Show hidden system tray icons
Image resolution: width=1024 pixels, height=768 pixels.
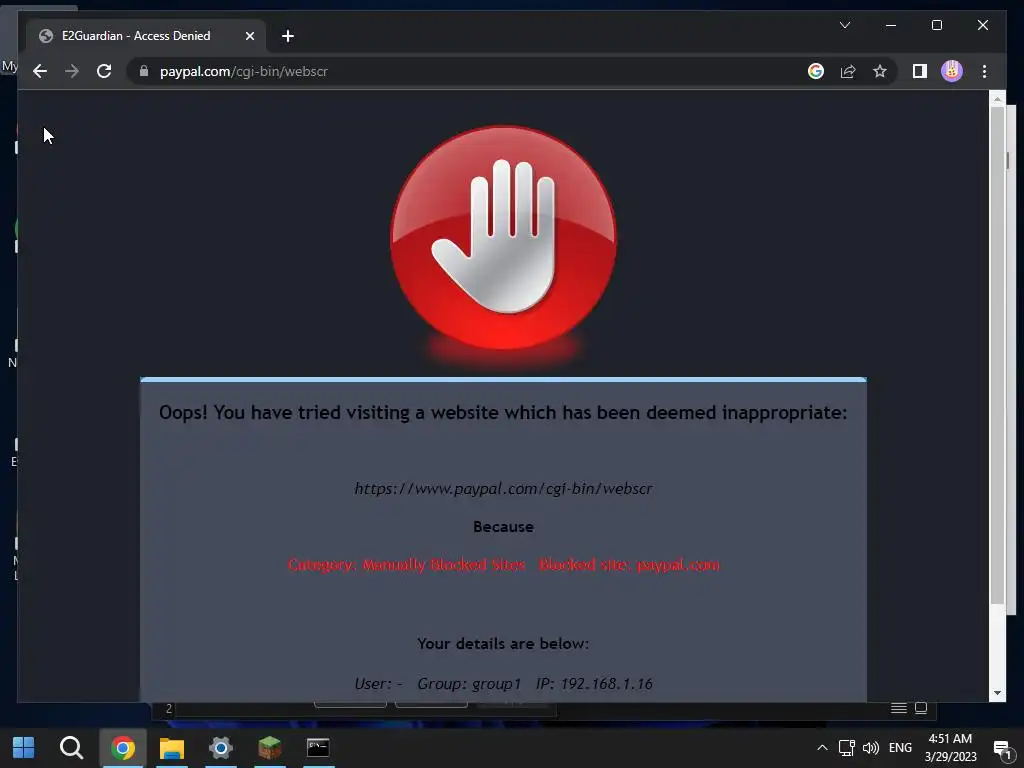click(822, 748)
